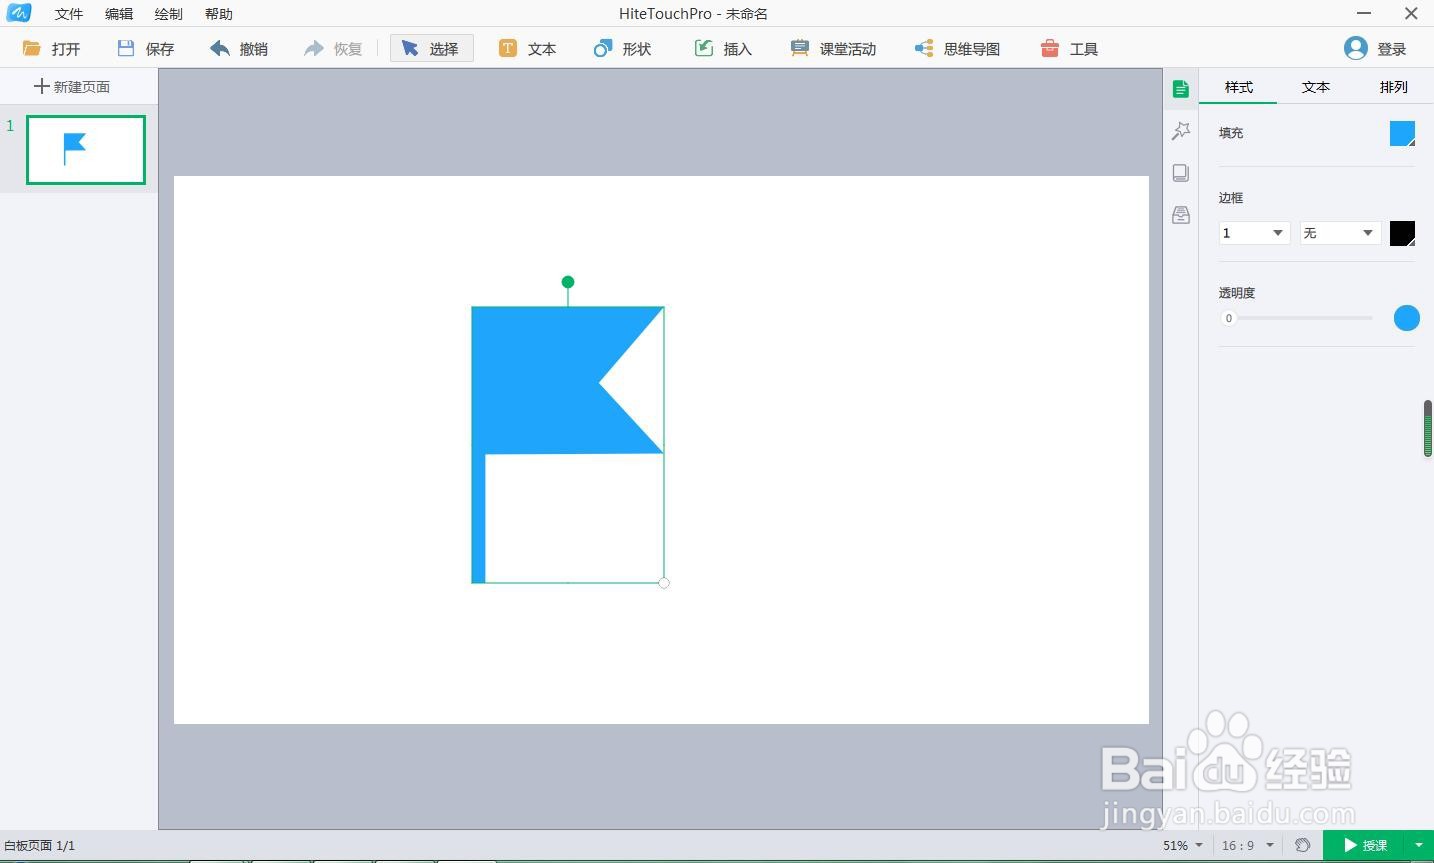Open the 51% zoom level dropdown
This screenshot has height=863, width=1434.
1181,845
